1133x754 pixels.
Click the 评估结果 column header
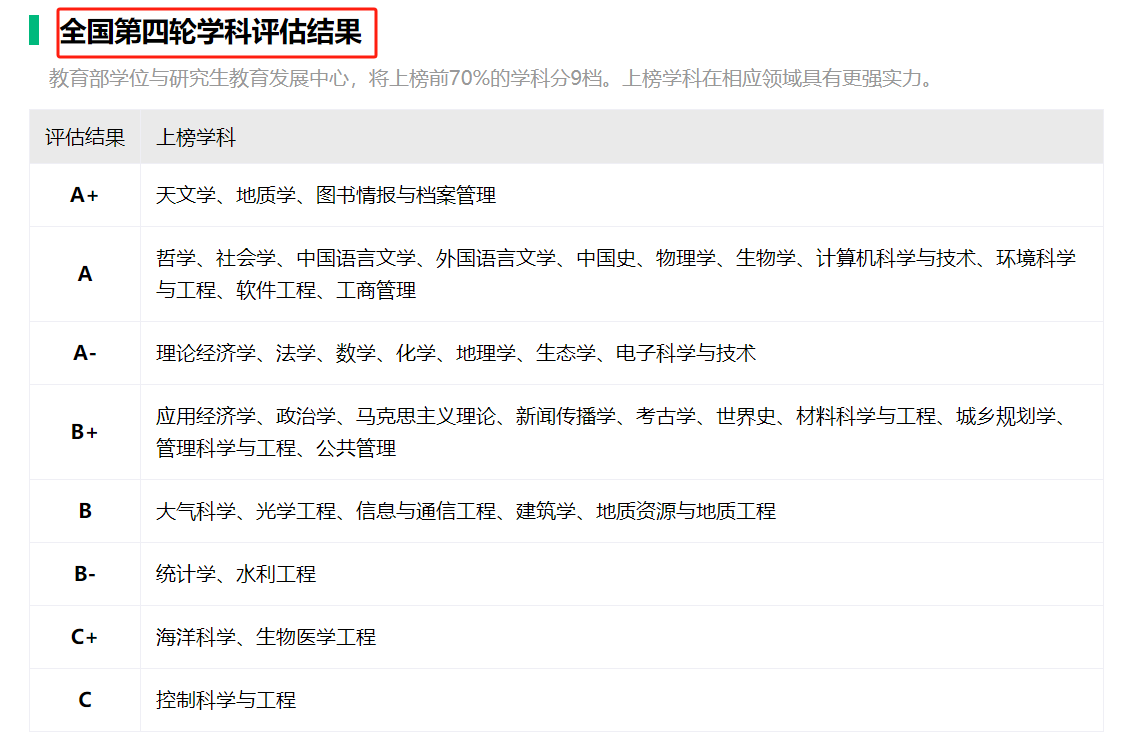85,137
